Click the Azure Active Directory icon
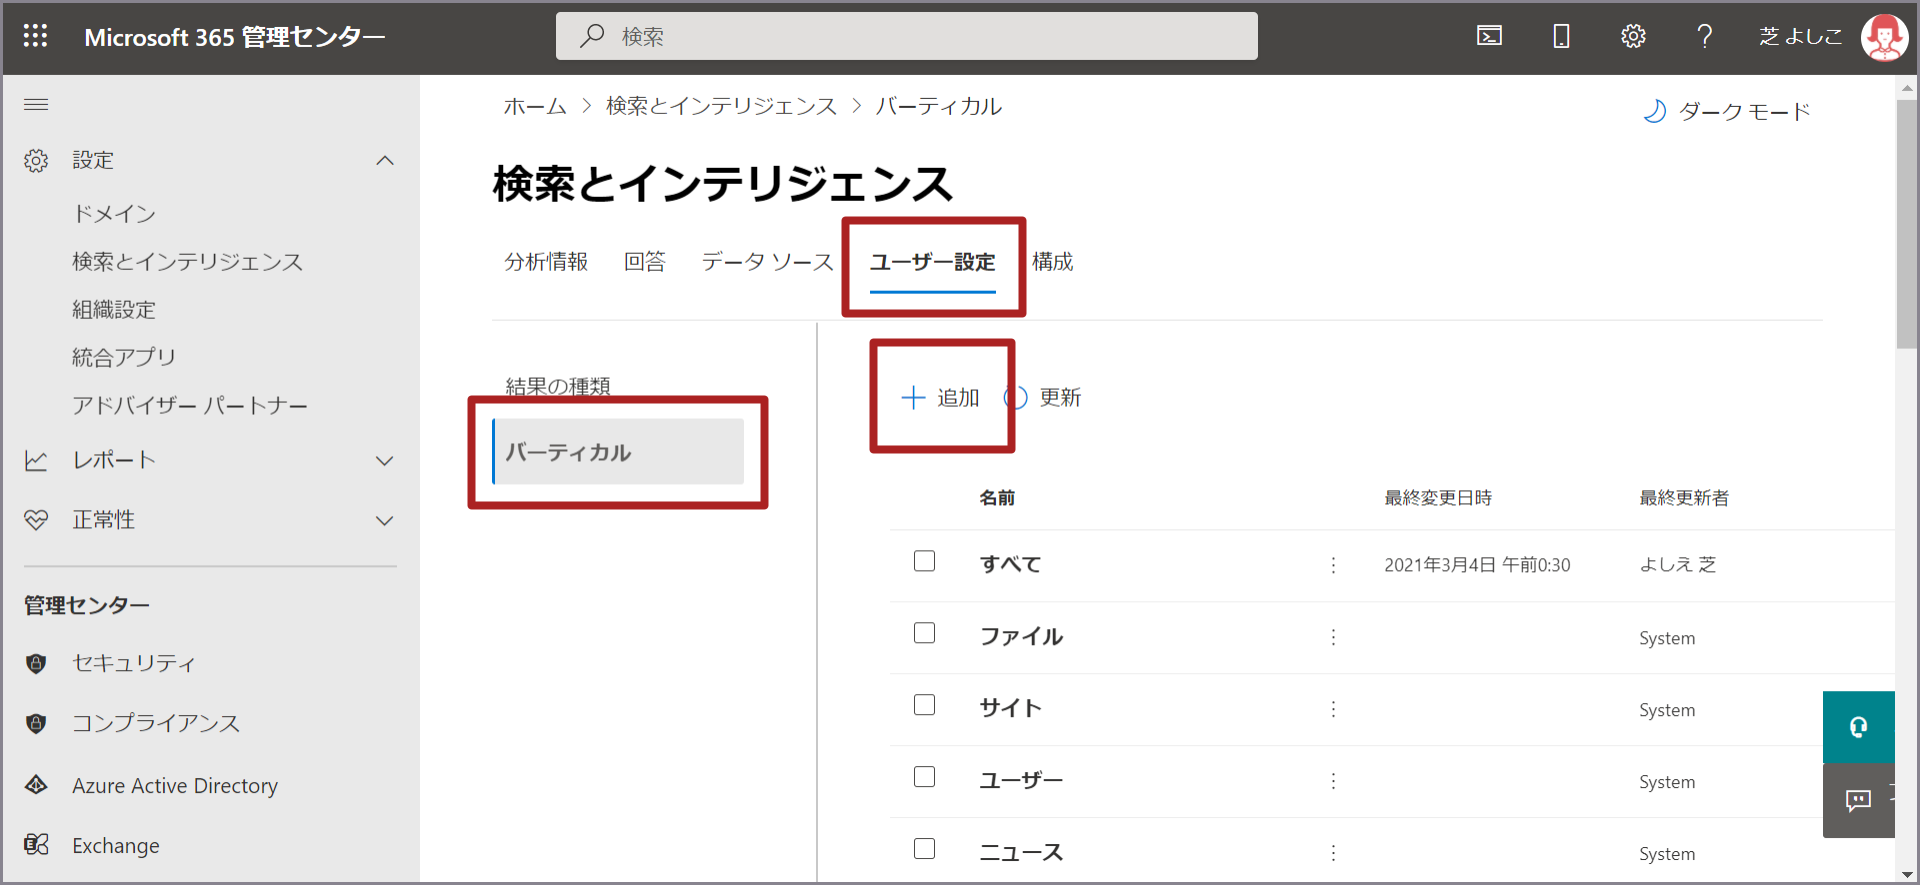The width and height of the screenshot is (1920, 885). (x=36, y=785)
